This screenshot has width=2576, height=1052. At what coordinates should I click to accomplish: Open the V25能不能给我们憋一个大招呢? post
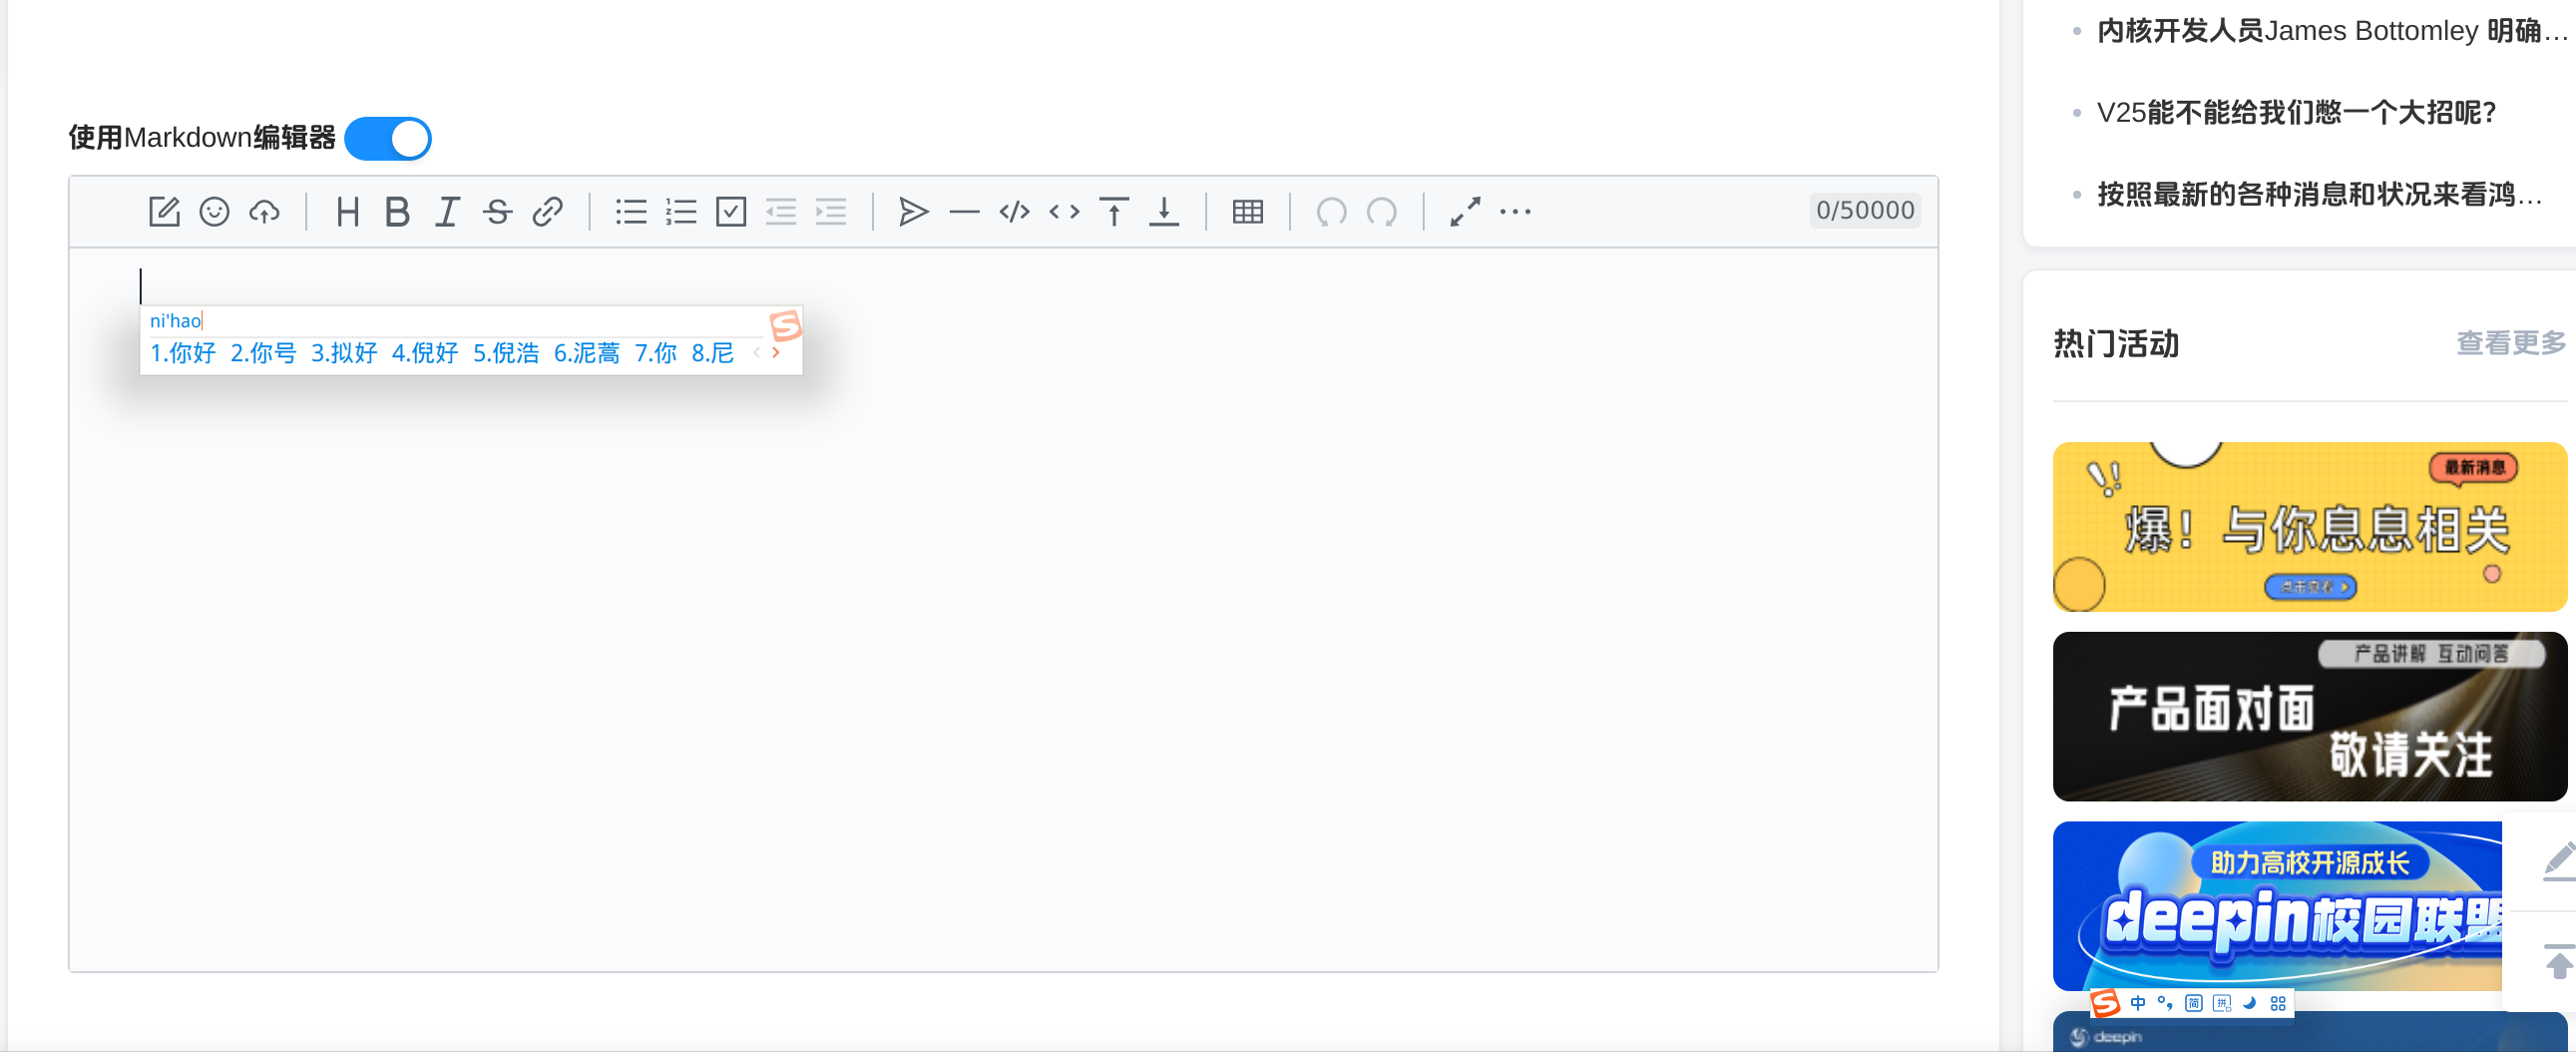[2296, 112]
